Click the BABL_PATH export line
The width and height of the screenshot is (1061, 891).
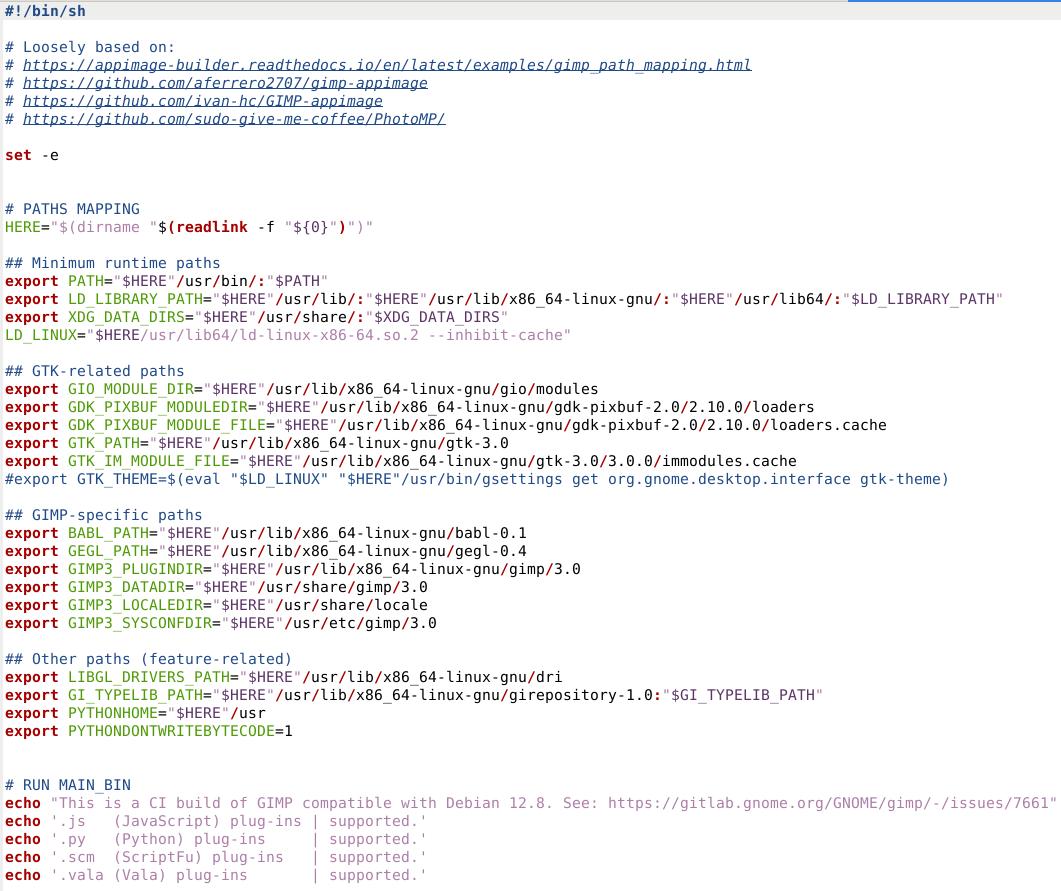[265, 533]
